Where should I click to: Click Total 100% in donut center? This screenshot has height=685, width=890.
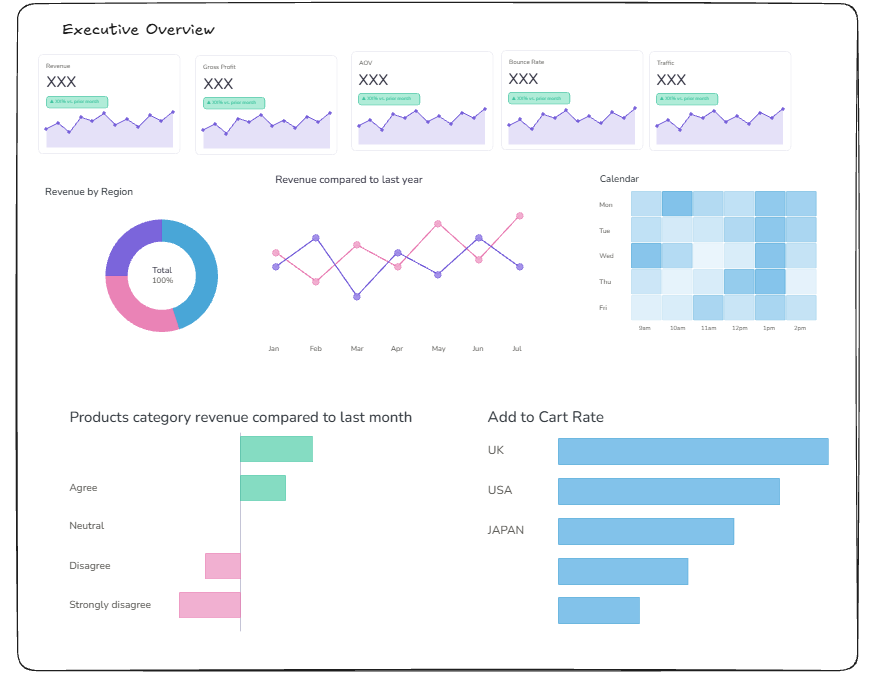click(x=162, y=275)
